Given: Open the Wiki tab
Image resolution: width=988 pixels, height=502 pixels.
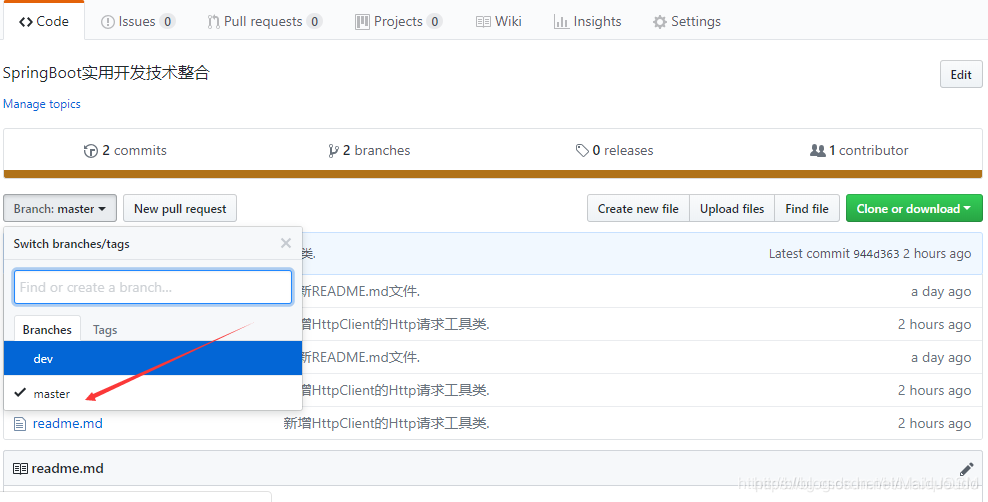Looking at the screenshot, I should point(498,21).
